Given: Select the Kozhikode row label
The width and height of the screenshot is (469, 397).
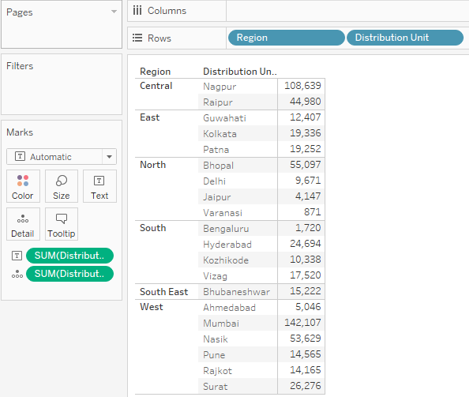Looking at the screenshot, I should click(x=226, y=260).
